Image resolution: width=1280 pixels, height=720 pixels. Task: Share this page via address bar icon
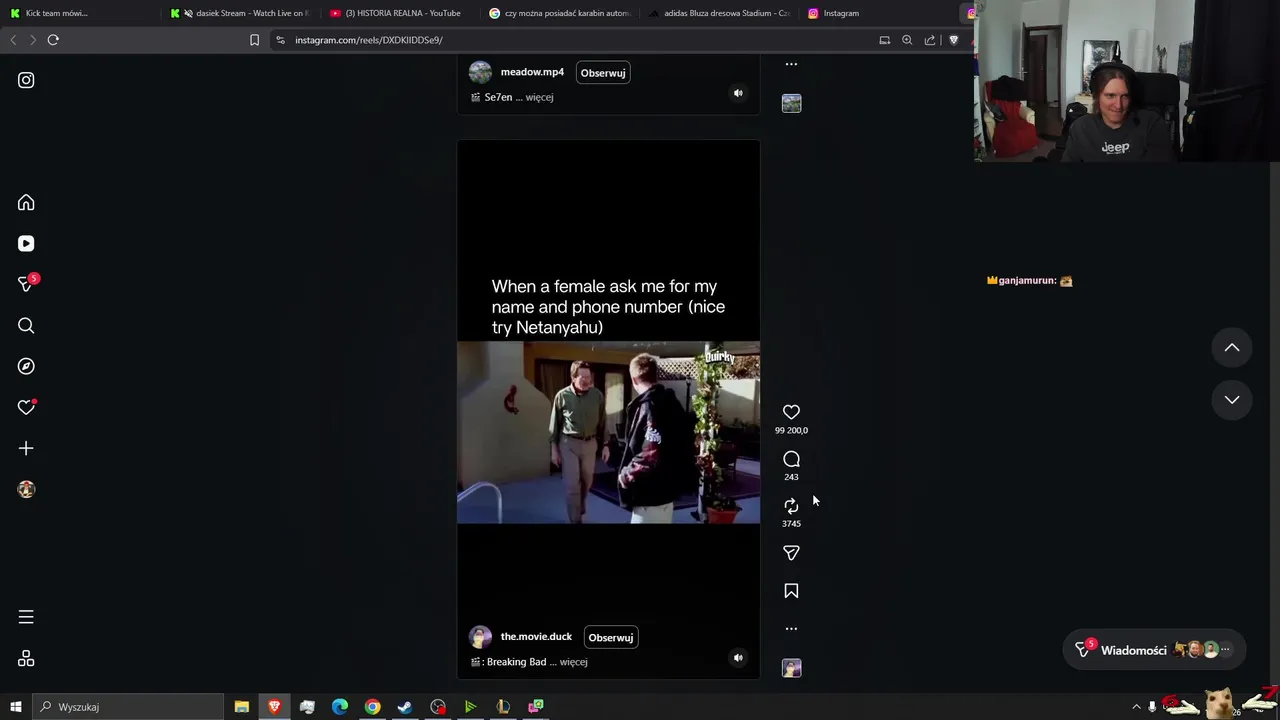930,40
